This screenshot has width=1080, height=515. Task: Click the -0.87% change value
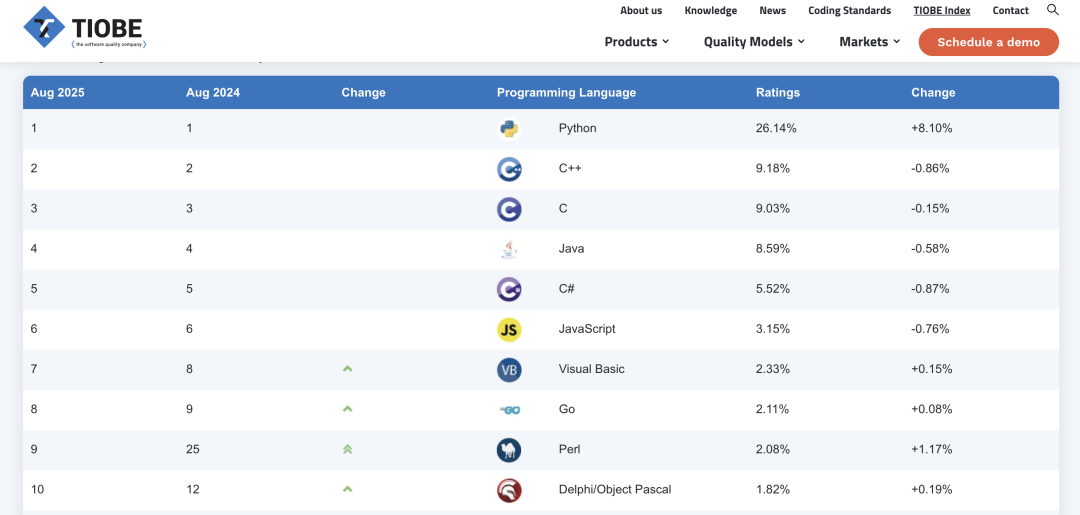[931, 288]
